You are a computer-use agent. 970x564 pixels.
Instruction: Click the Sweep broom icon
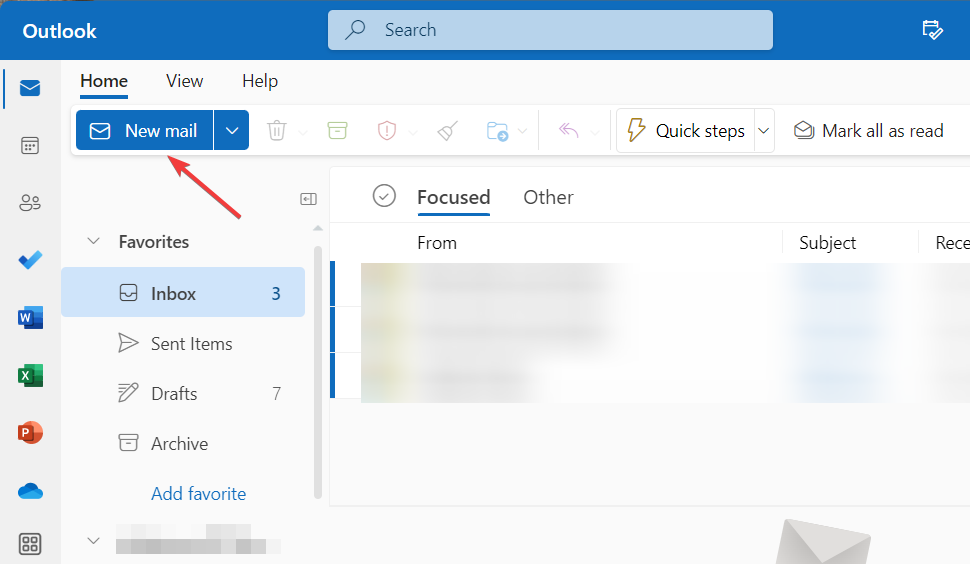point(447,130)
